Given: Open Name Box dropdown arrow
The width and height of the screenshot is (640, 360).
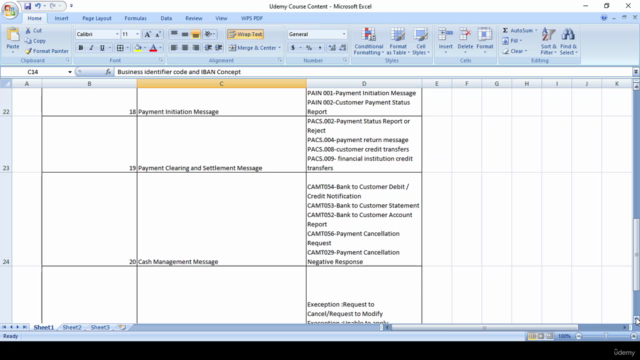Looking at the screenshot, I should click(x=70, y=72).
